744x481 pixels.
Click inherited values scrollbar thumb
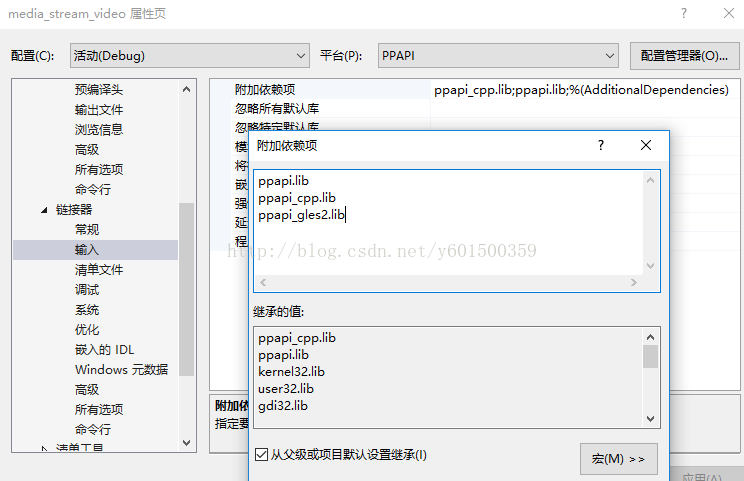651,356
